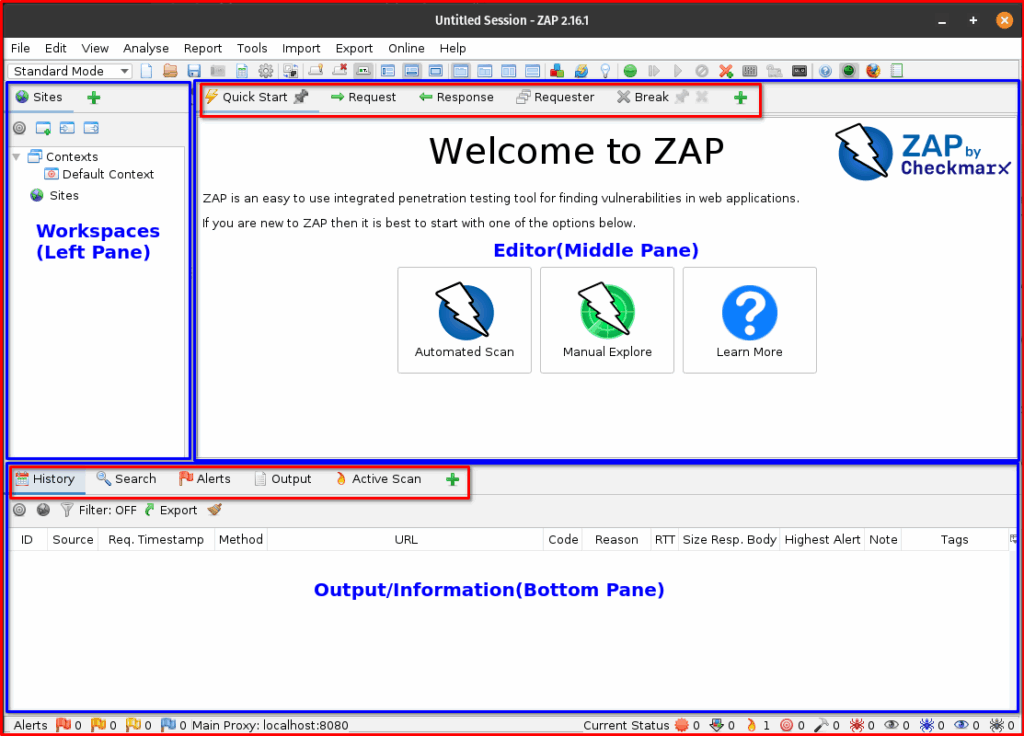The image size is (1024, 736).
Task: Open the Standard Mode dropdown
Action: click(71, 71)
